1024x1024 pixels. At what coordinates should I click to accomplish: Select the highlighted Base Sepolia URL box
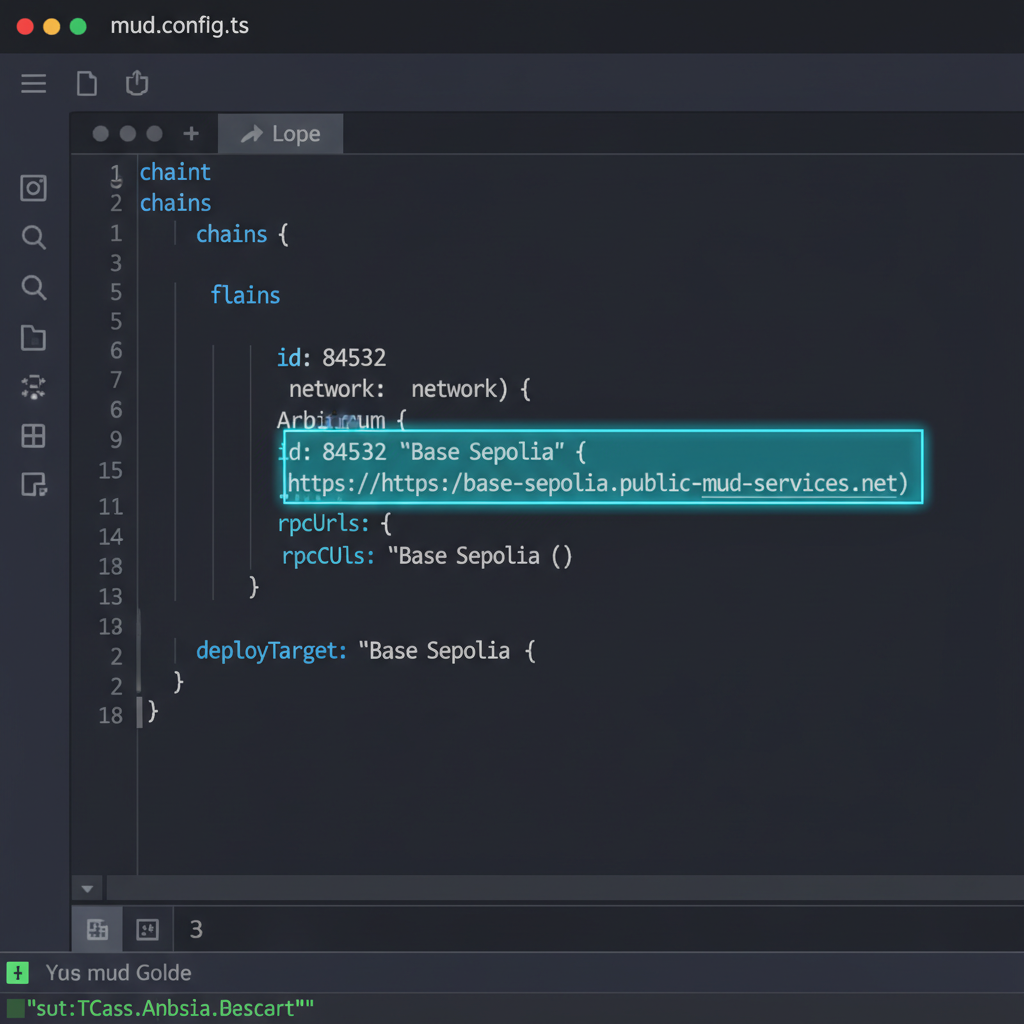tap(600, 468)
